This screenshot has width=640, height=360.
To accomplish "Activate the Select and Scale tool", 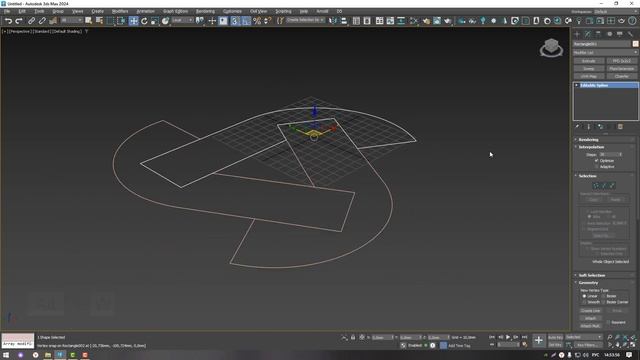I will click(x=155, y=21).
